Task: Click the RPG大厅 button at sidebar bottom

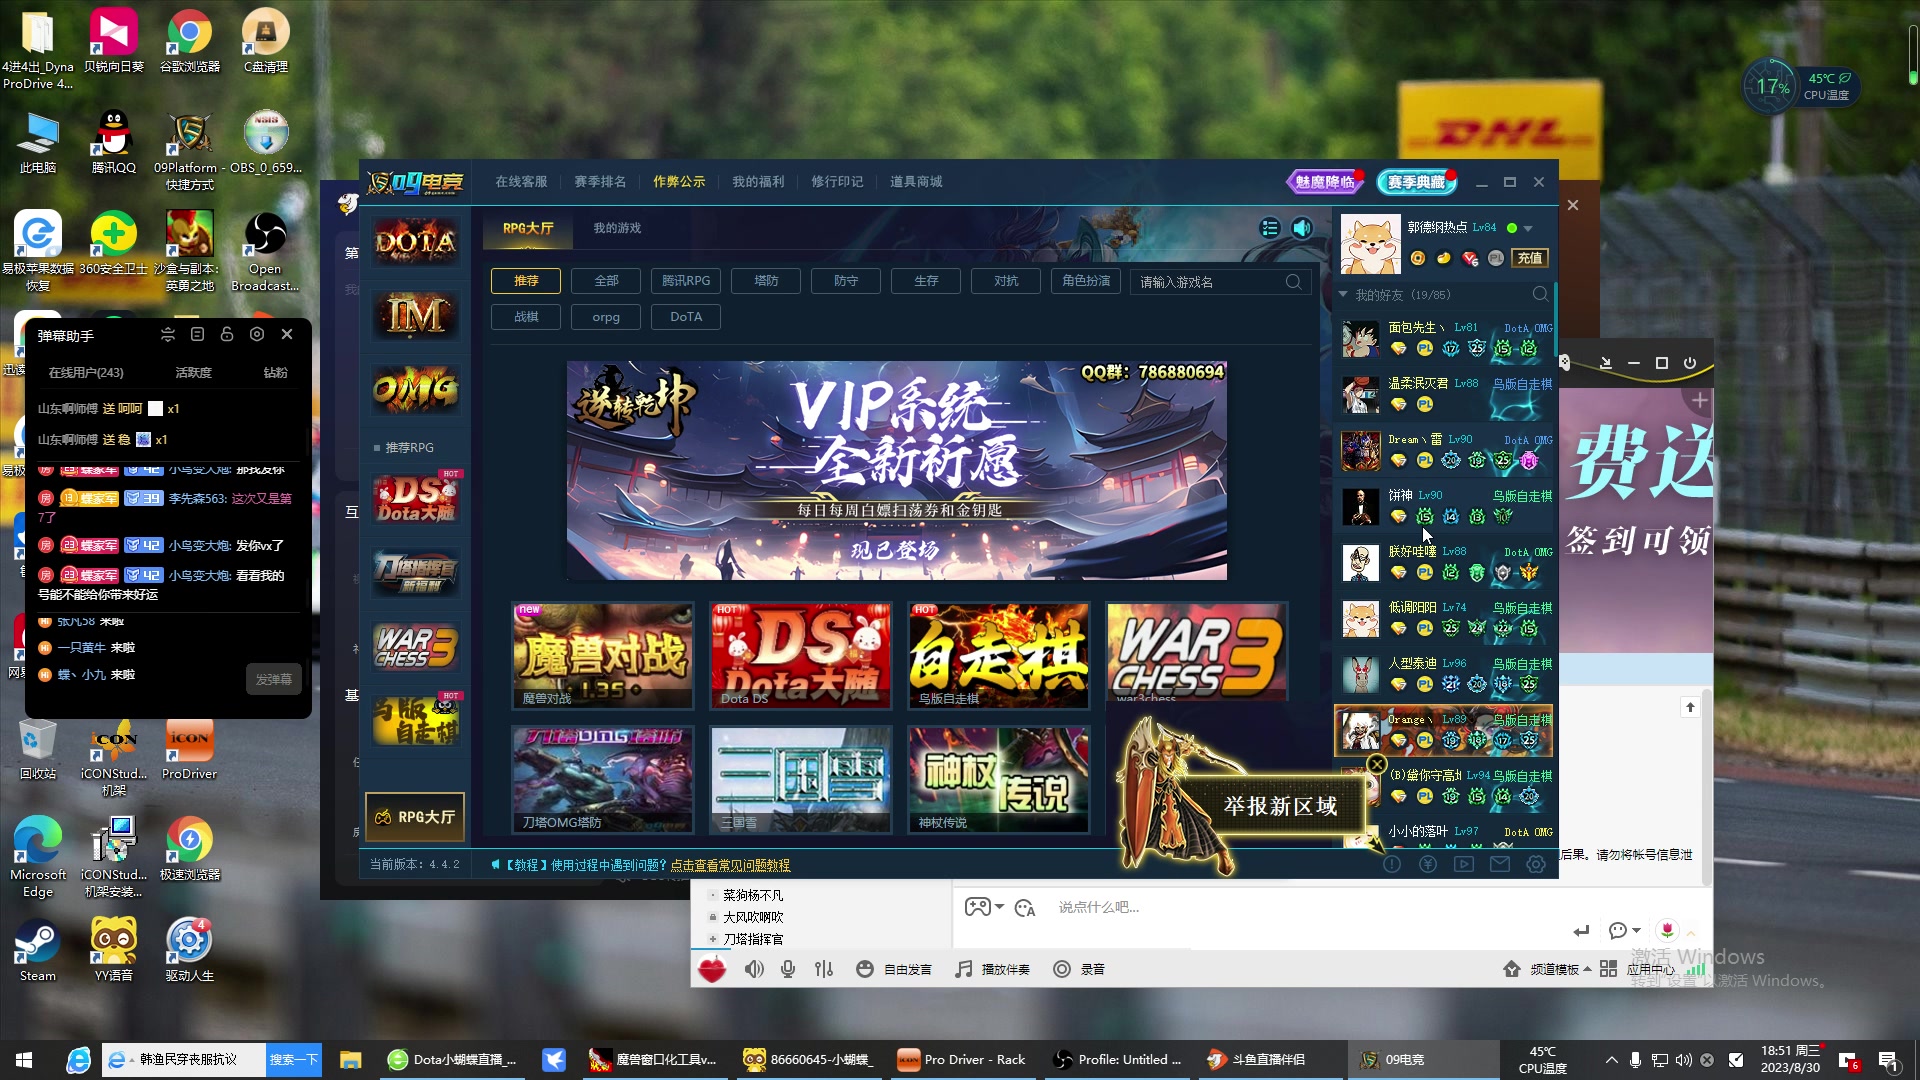Action: coord(415,817)
